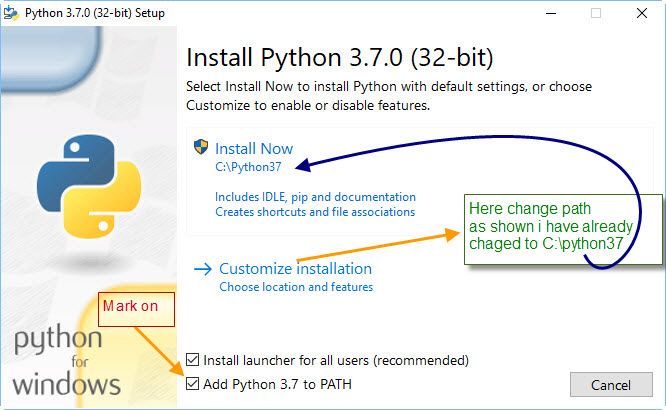The width and height of the screenshot is (666, 410).
Task: Click the python for windows branding text
Action: click(x=67, y=361)
